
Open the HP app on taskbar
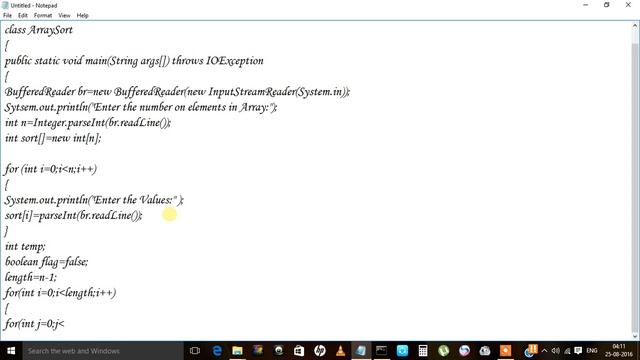(x=320, y=351)
